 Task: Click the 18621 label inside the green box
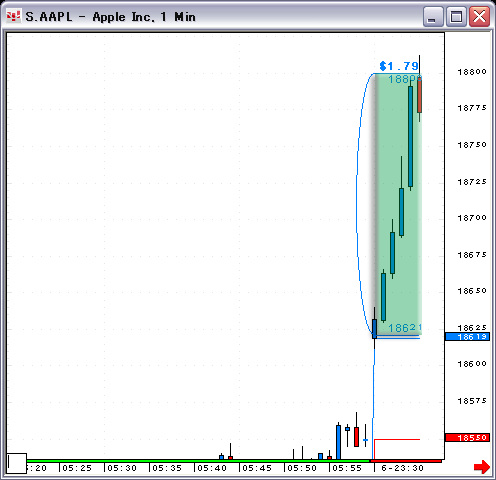405,328
